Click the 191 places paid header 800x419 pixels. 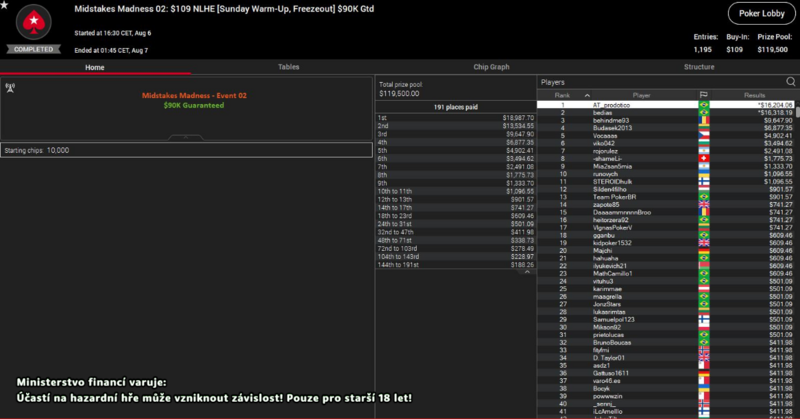point(456,107)
